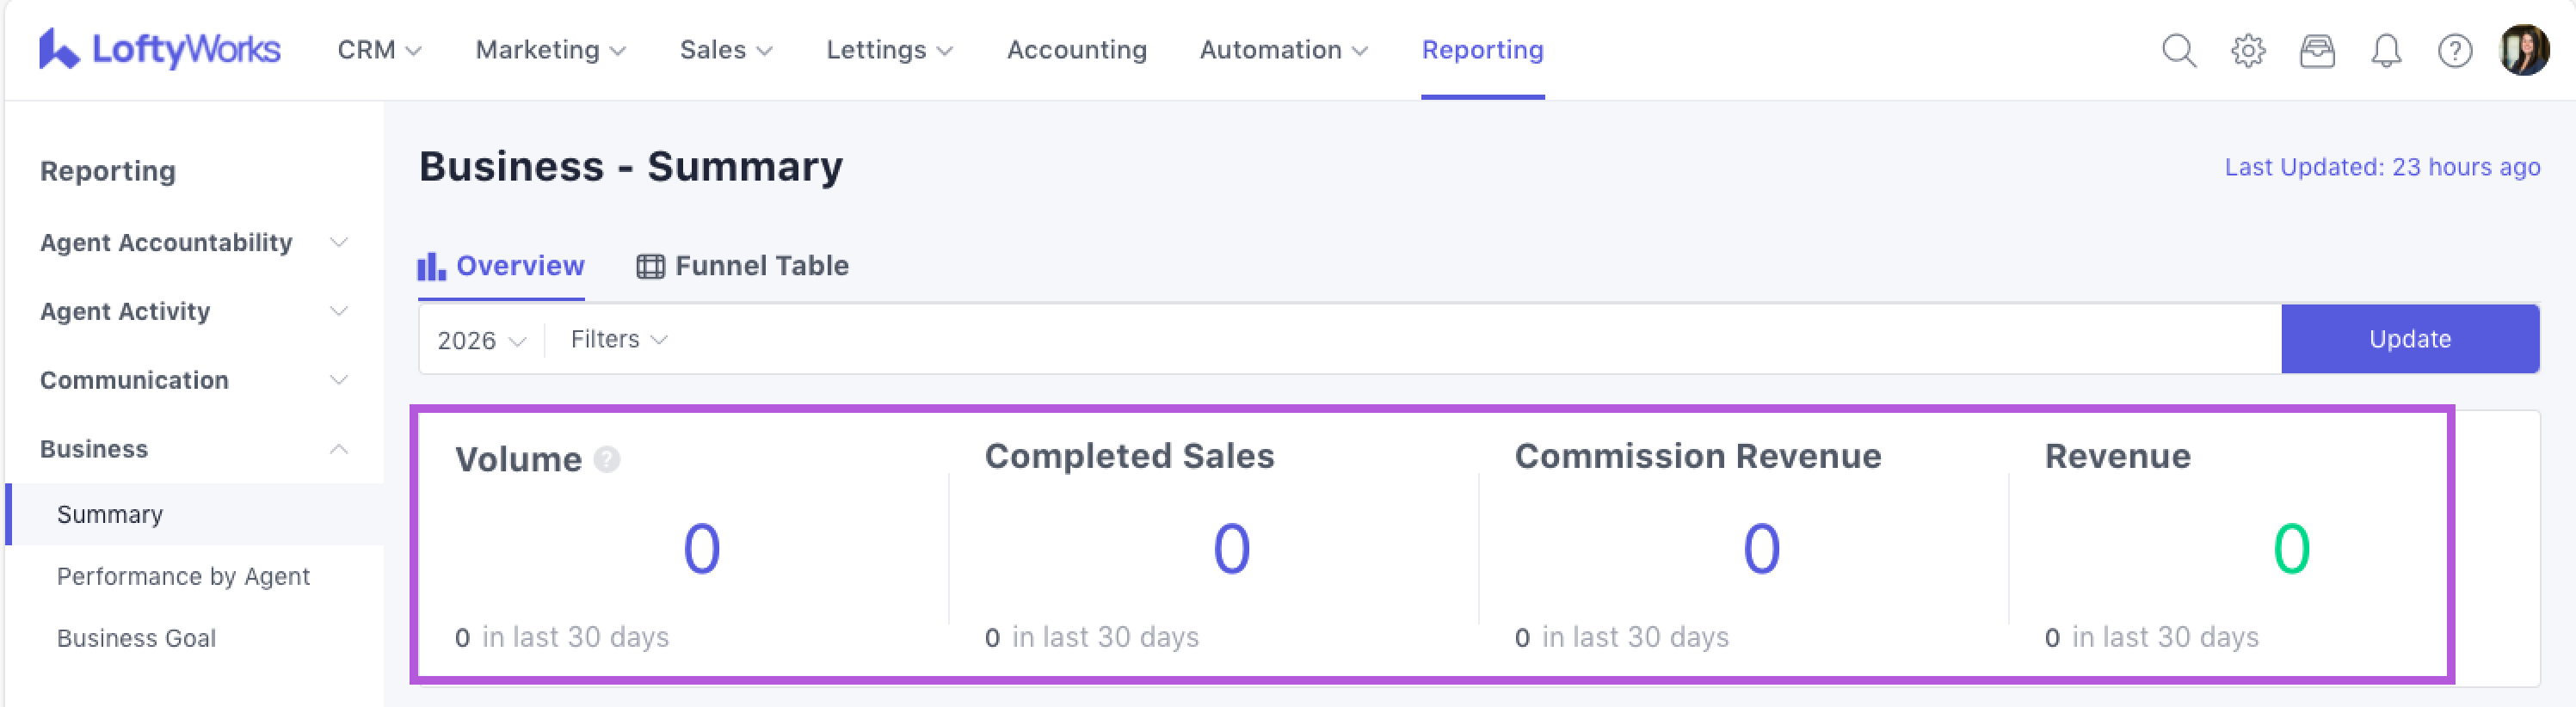Click the help question mark icon
The image size is (2576, 707).
(2454, 50)
